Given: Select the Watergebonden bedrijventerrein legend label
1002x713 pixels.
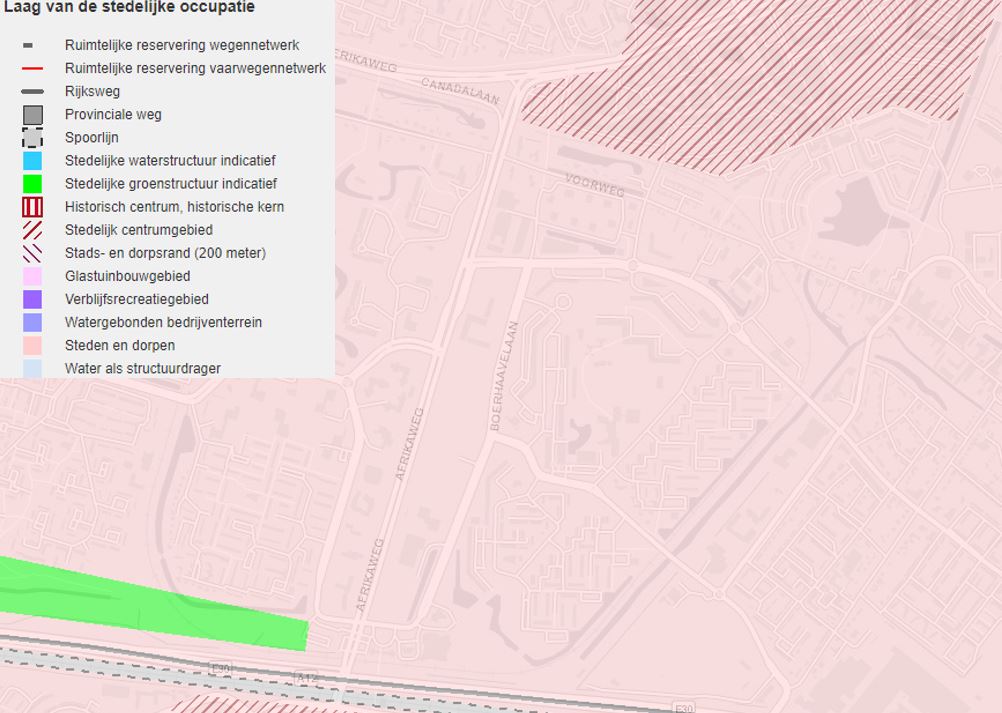Looking at the screenshot, I should pyautogui.click(x=163, y=322).
